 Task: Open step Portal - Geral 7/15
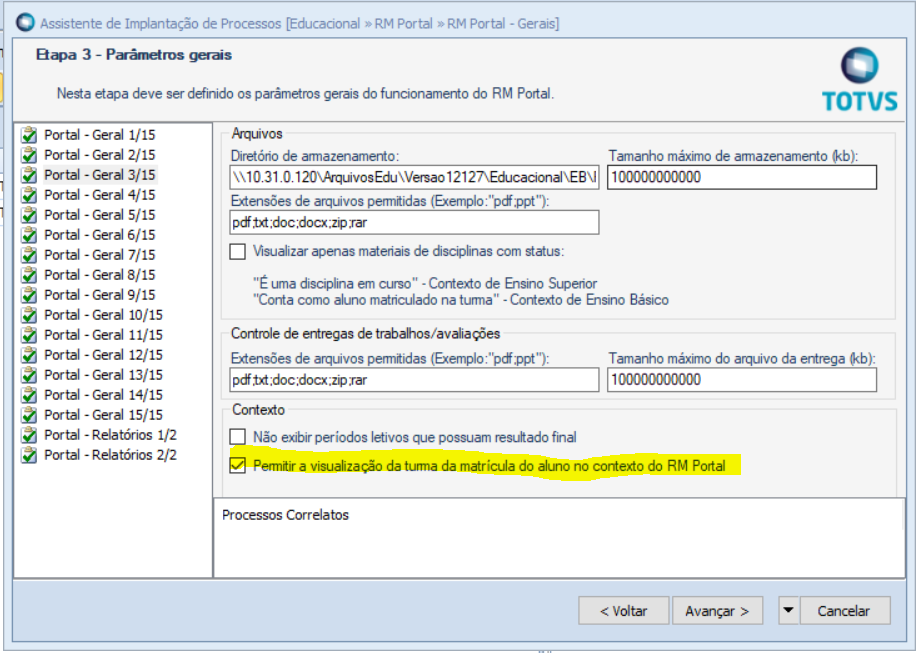(100, 255)
